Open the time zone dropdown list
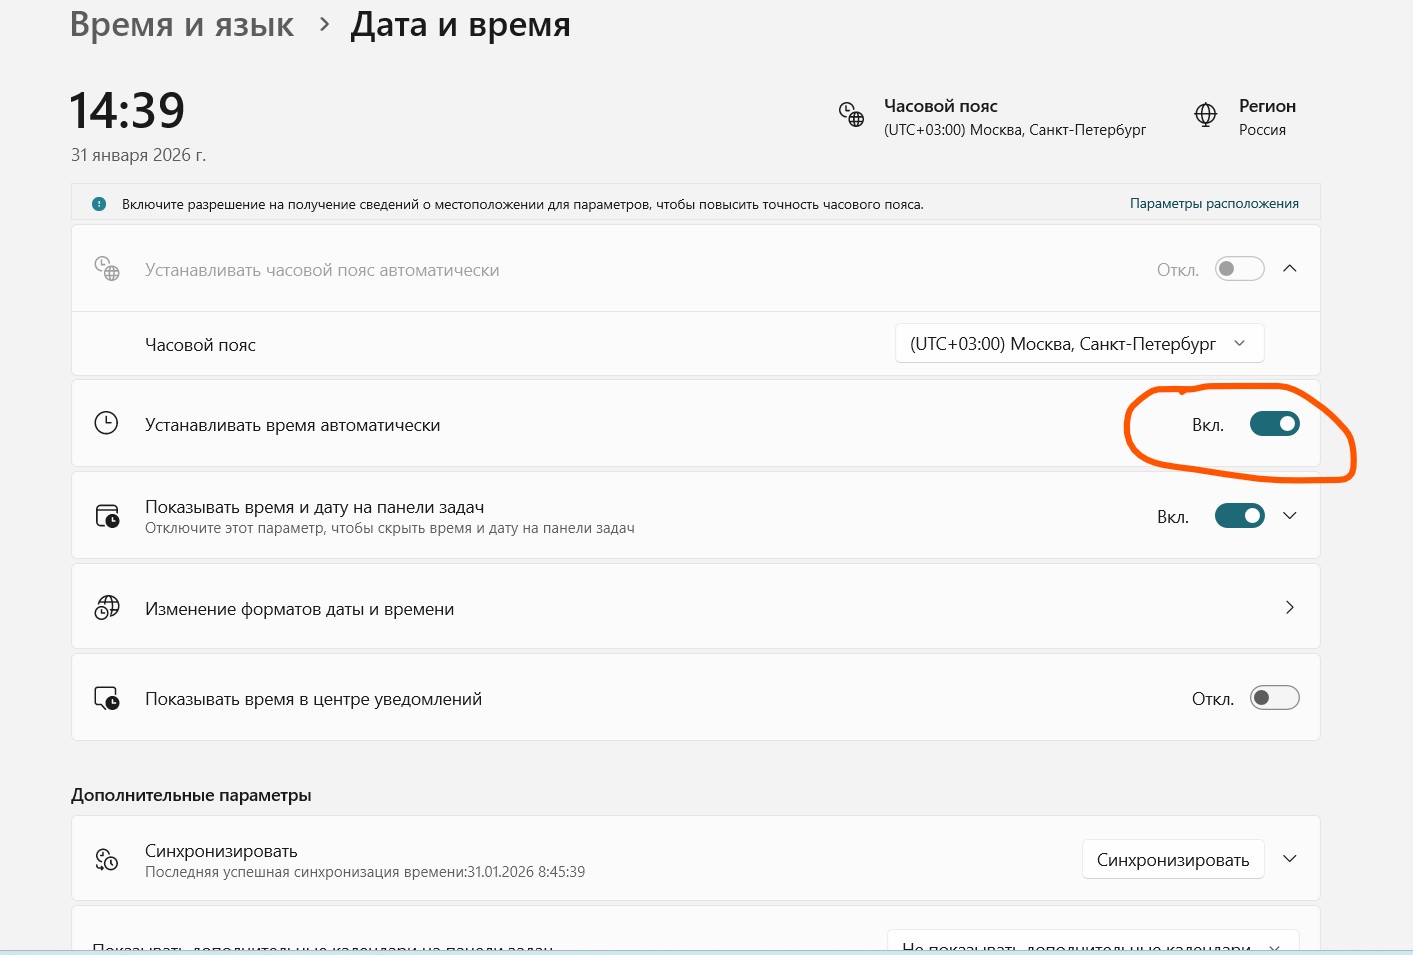Viewport: 1413px width, 955px height. tap(1079, 344)
